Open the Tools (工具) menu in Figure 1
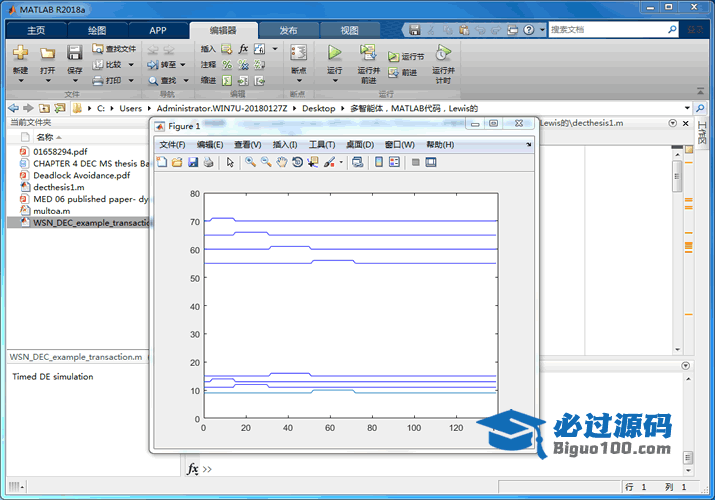 [322, 144]
